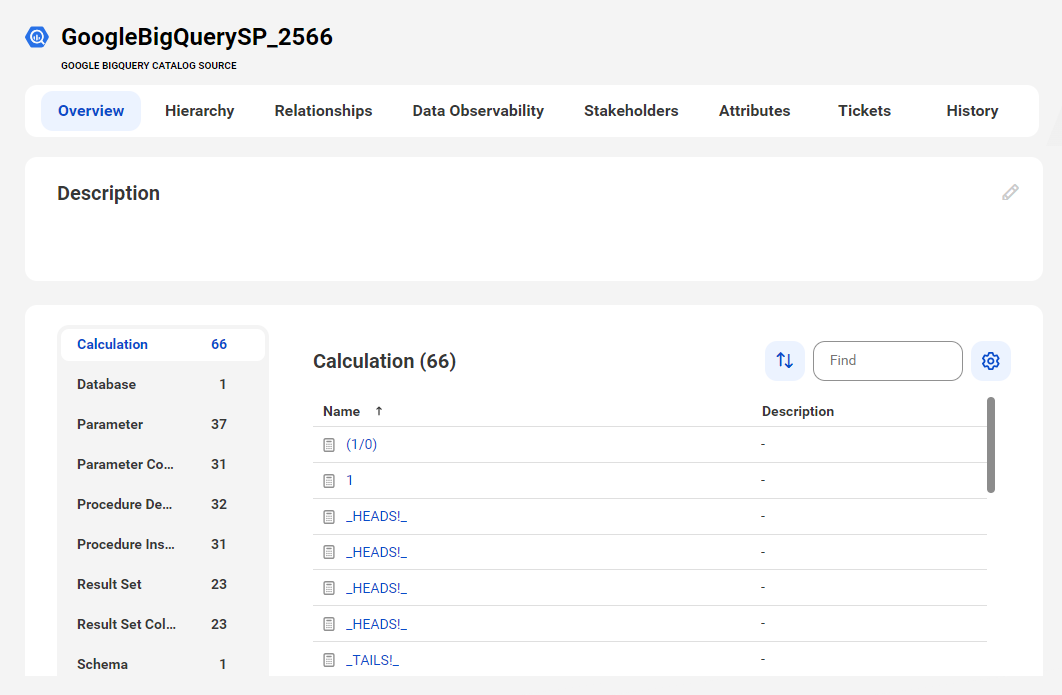This screenshot has width=1062, height=695.
Task: Sort by the Name column ascending arrow
Action: pos(379,411)
